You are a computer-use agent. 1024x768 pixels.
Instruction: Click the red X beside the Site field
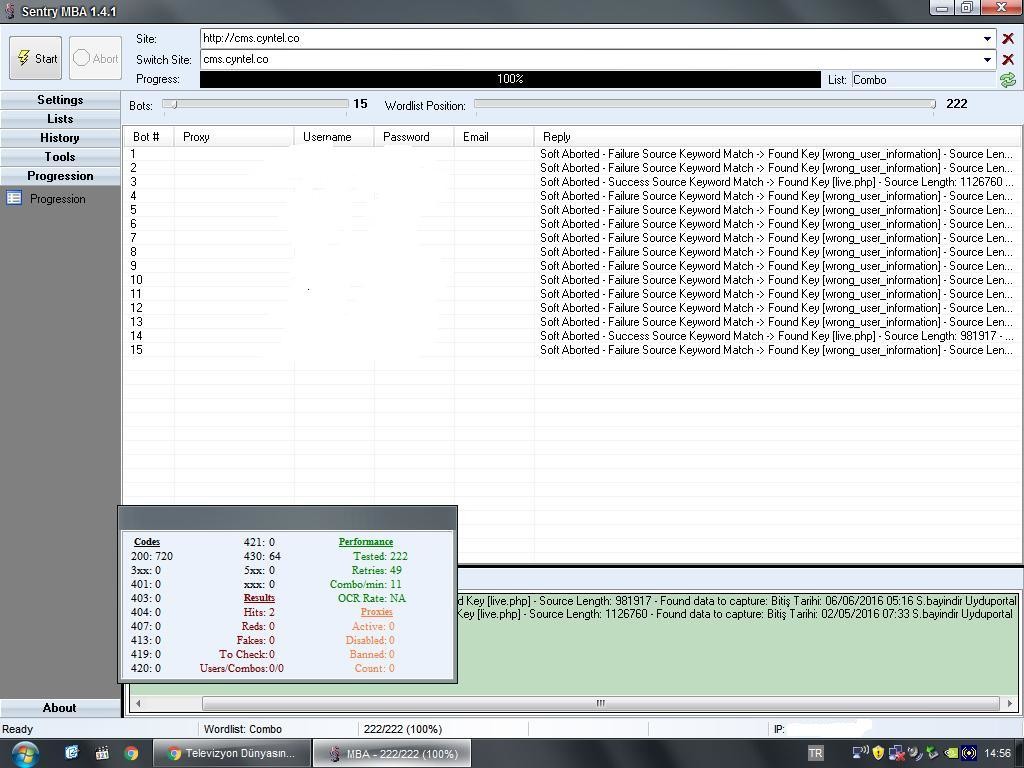pos(1007,39)
